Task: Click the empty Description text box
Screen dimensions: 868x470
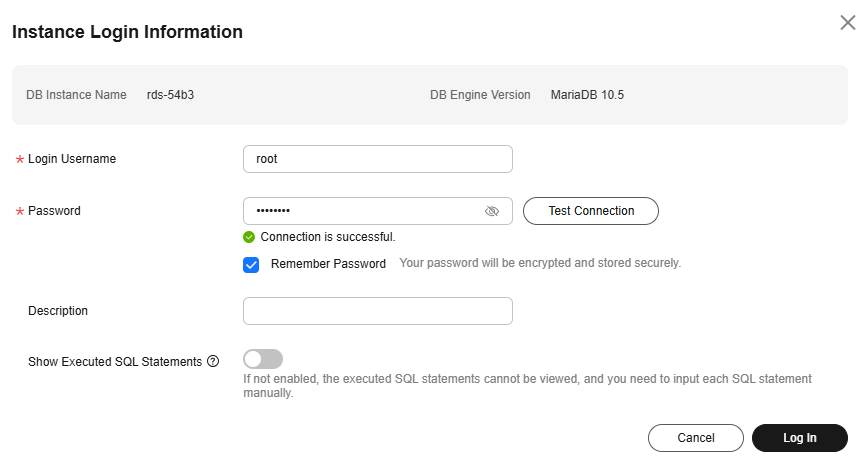Action: click(378, 311)
